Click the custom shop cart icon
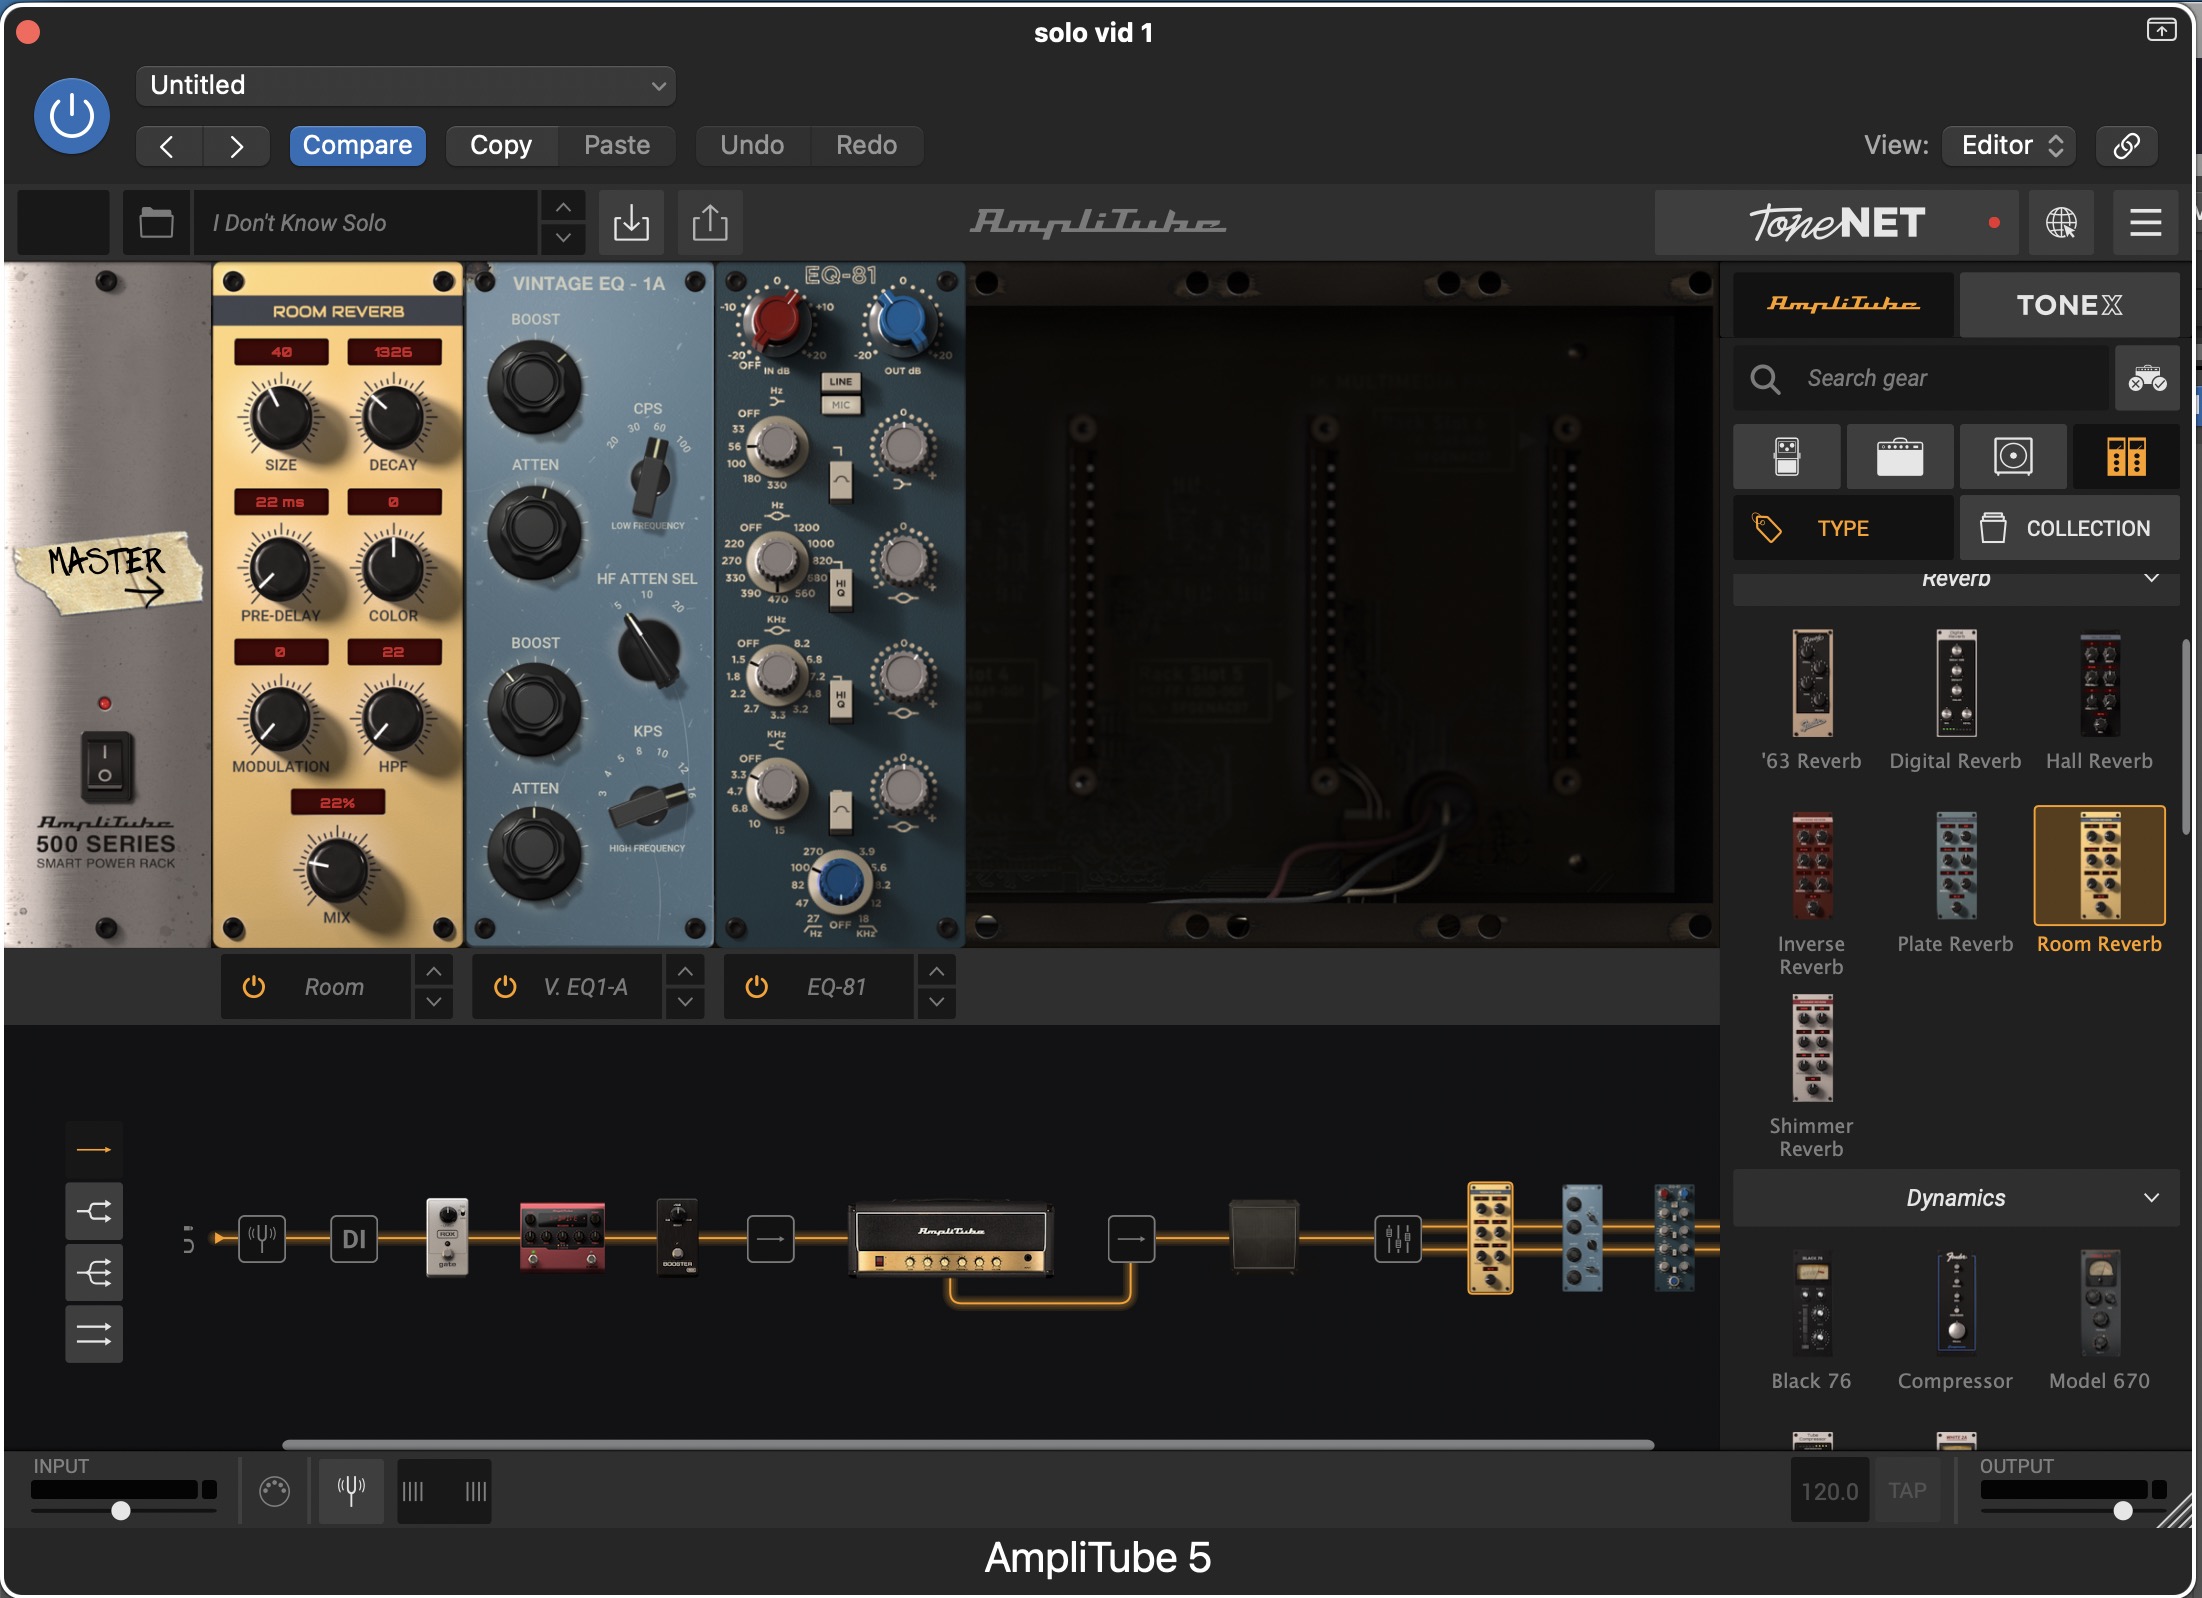The image size is (2202, 1598). (2147, 379)
